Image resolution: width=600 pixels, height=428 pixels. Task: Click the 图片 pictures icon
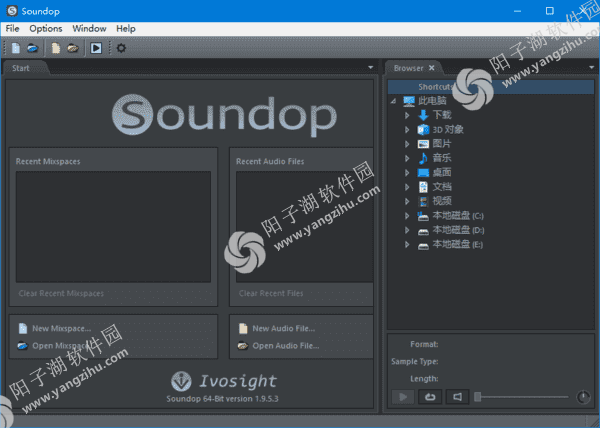tap(423, 144)
